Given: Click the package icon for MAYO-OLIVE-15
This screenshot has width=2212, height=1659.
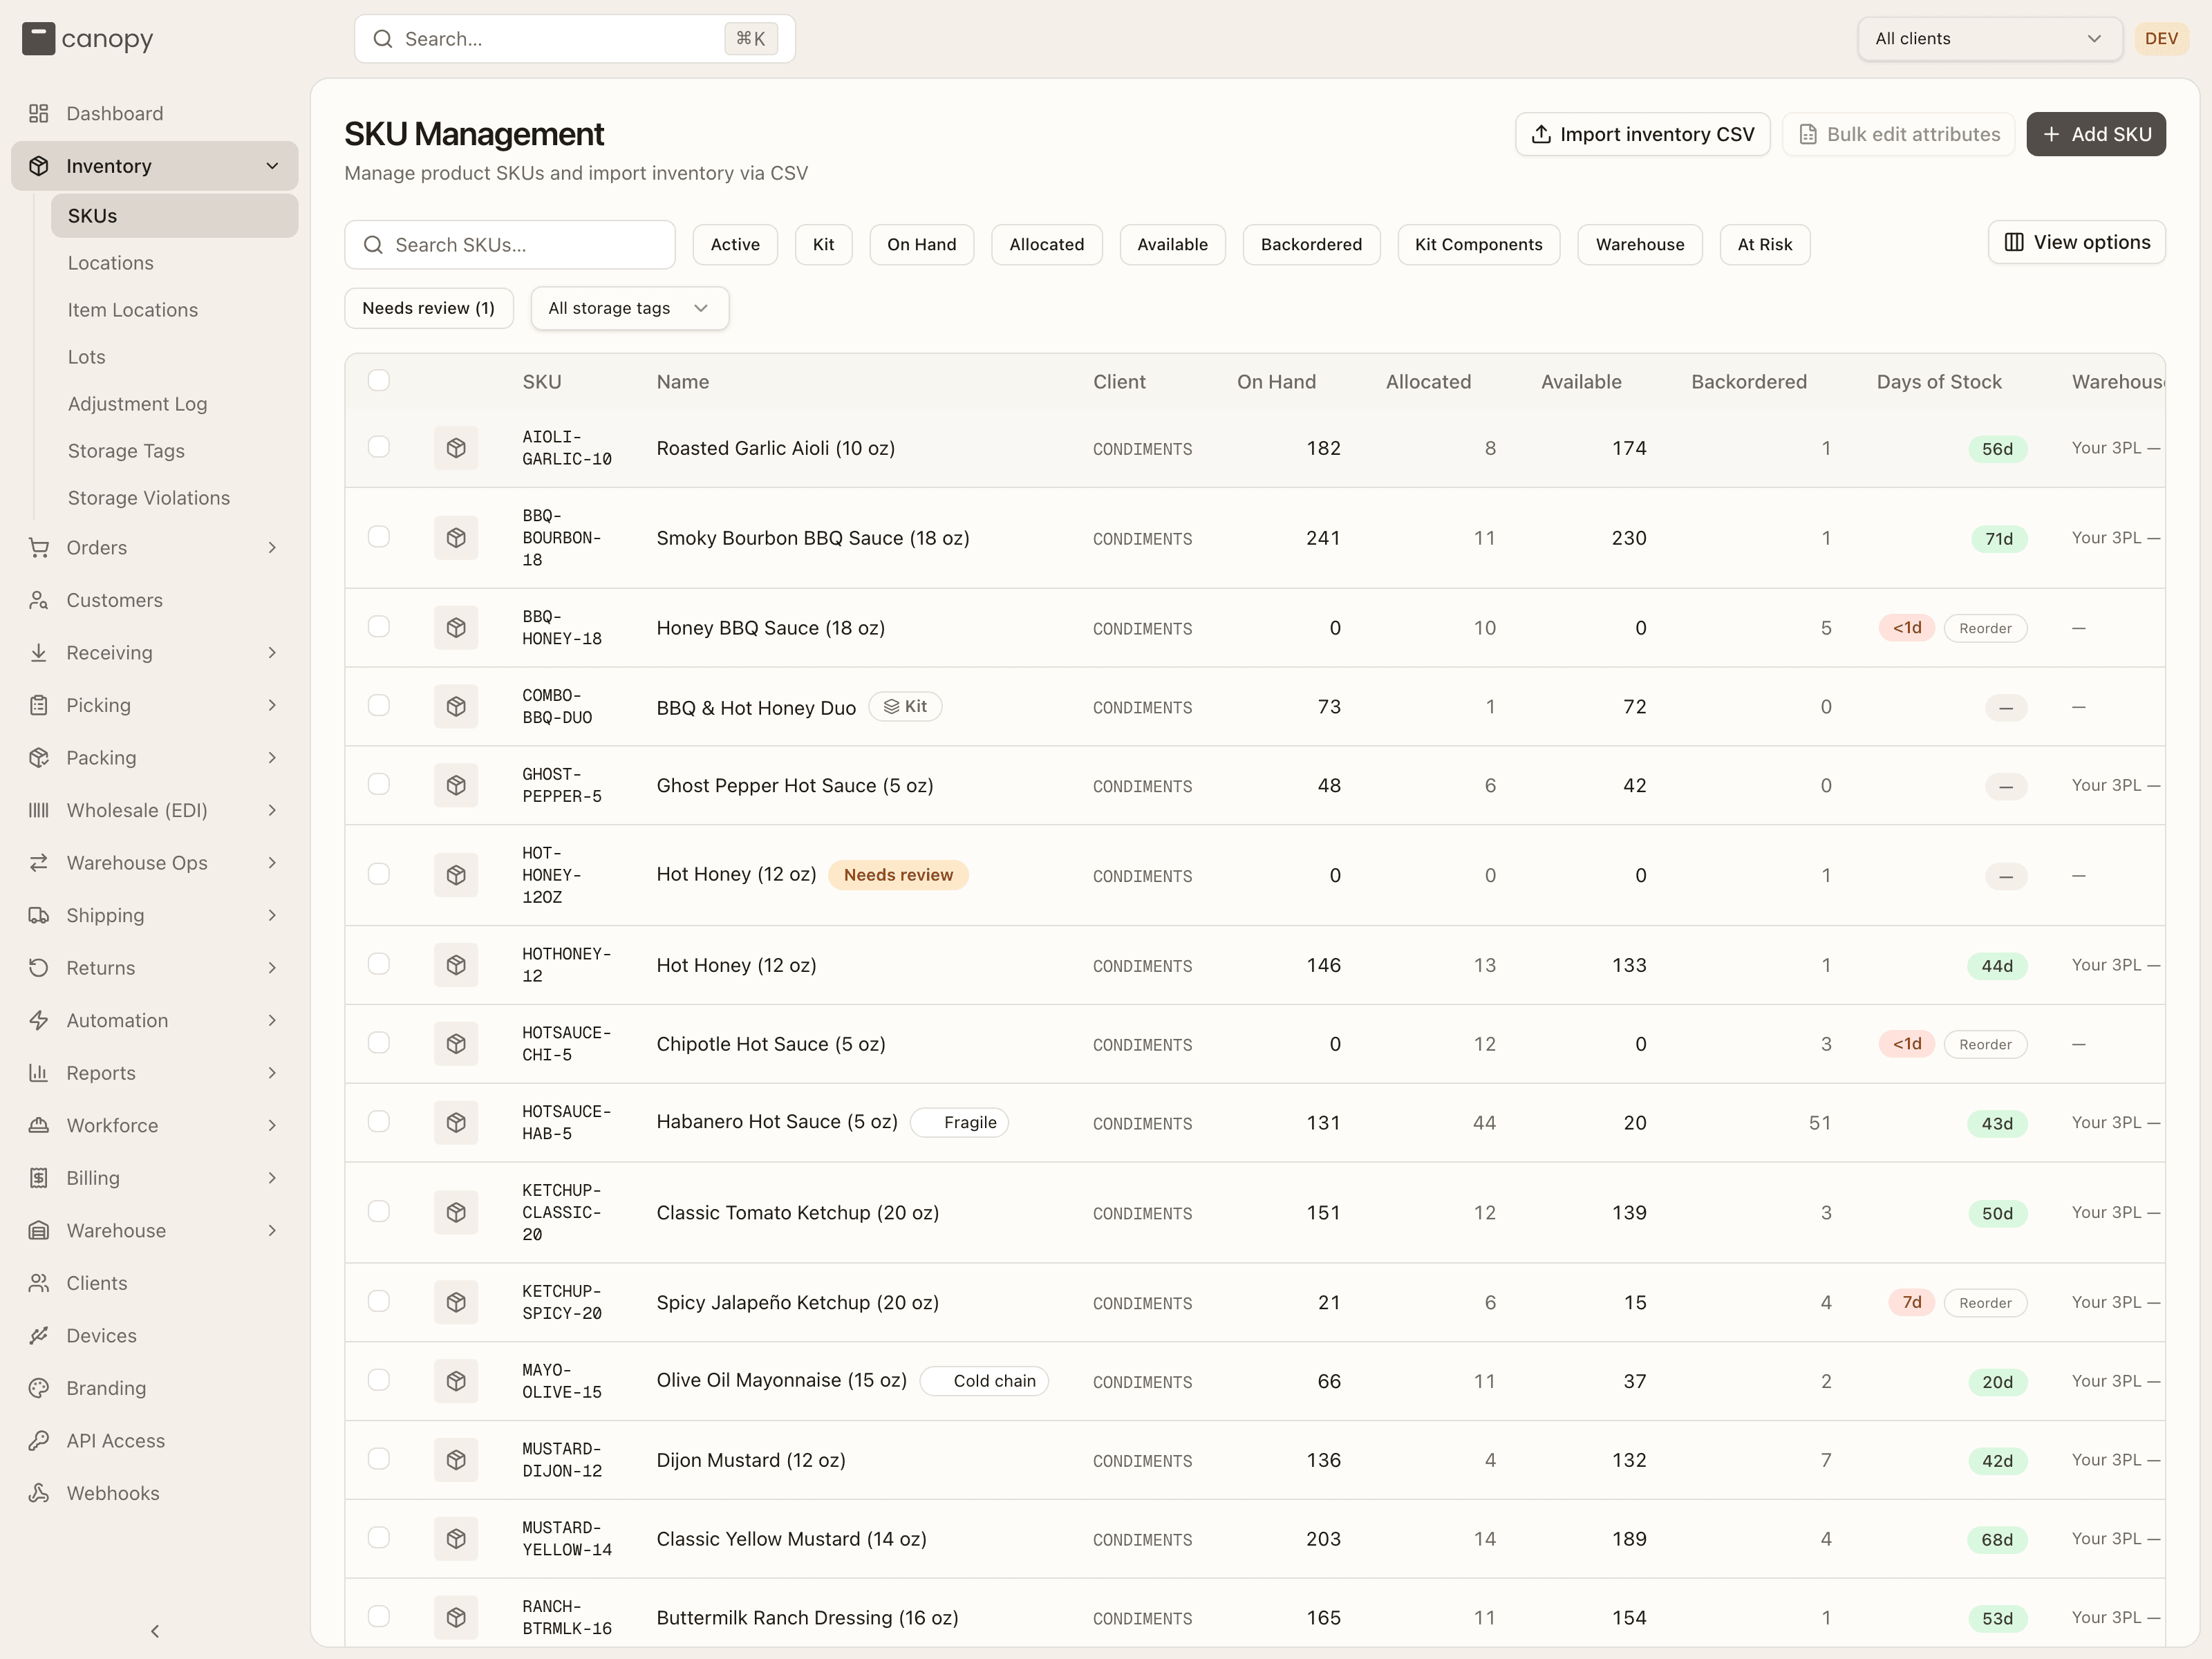Looking at the screenshot, I should 456,1381.
